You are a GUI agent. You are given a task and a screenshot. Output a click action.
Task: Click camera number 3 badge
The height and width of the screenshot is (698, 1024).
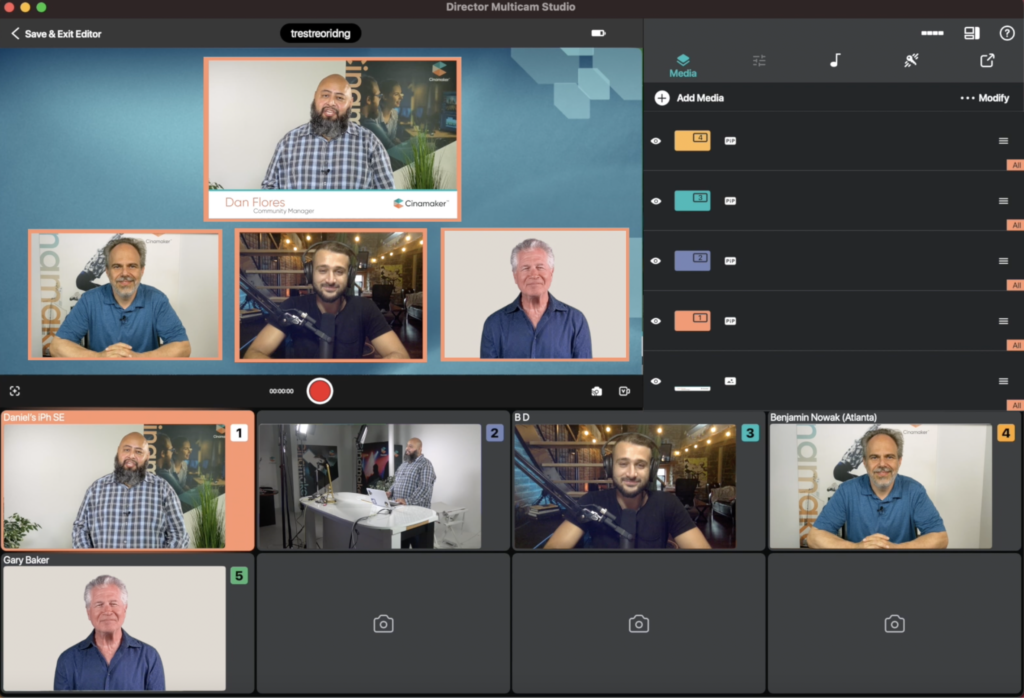(x=750, y=433)
